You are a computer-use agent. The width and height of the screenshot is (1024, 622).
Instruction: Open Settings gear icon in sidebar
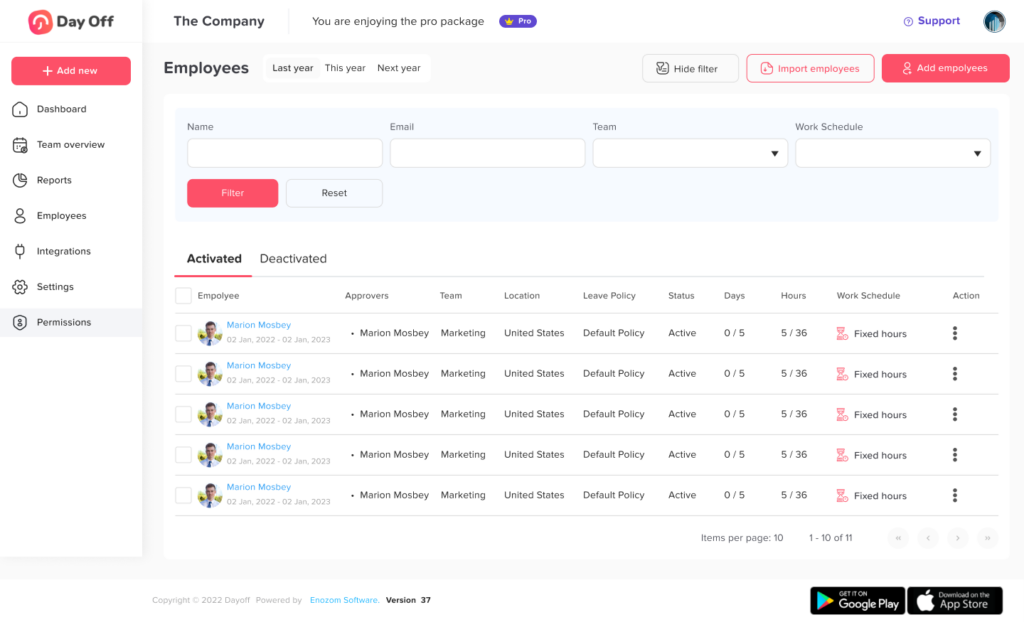tap(19, 287)
